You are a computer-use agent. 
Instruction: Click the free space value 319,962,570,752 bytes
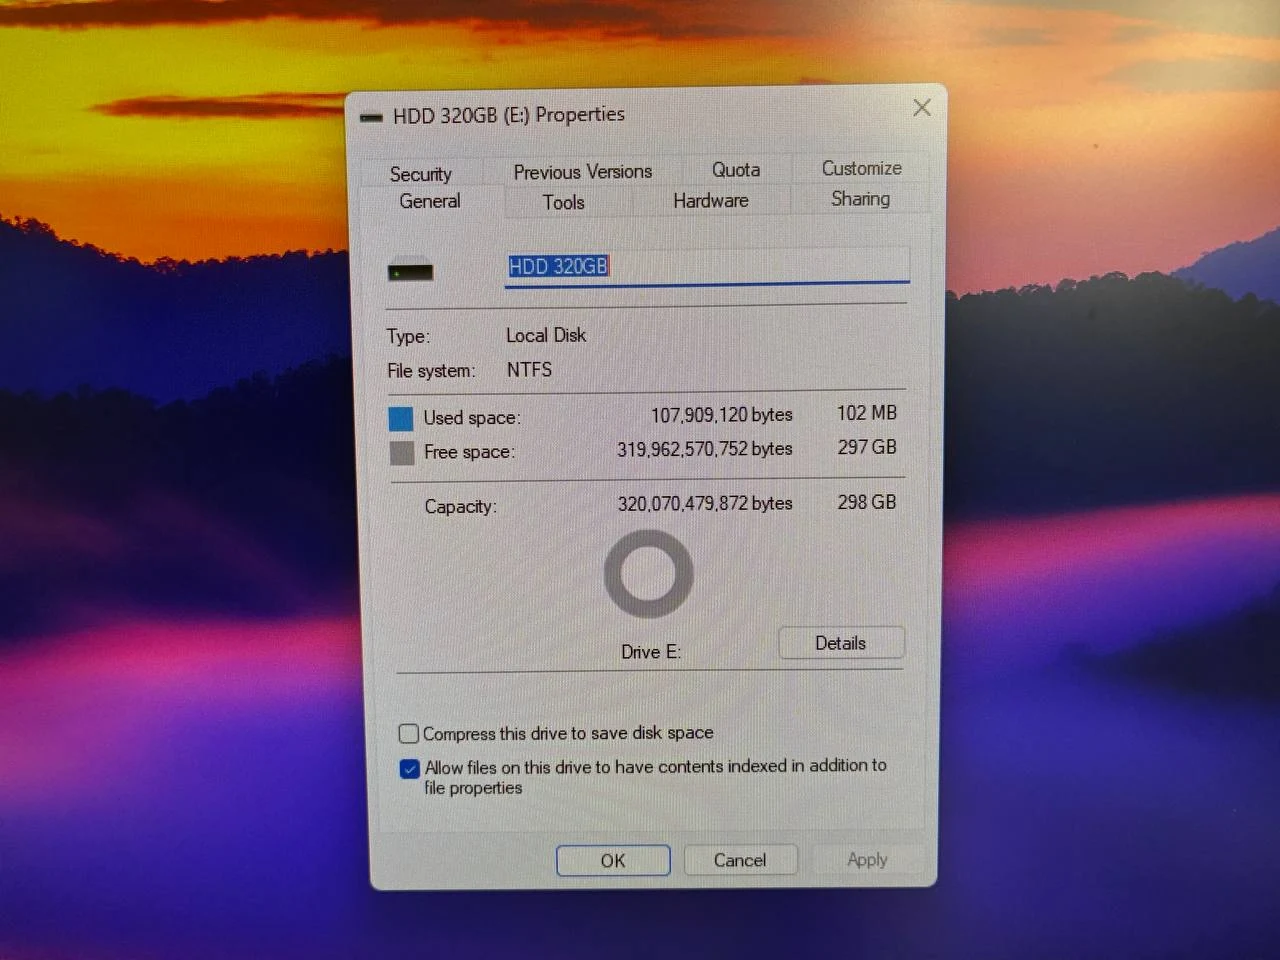coord(705,450)
